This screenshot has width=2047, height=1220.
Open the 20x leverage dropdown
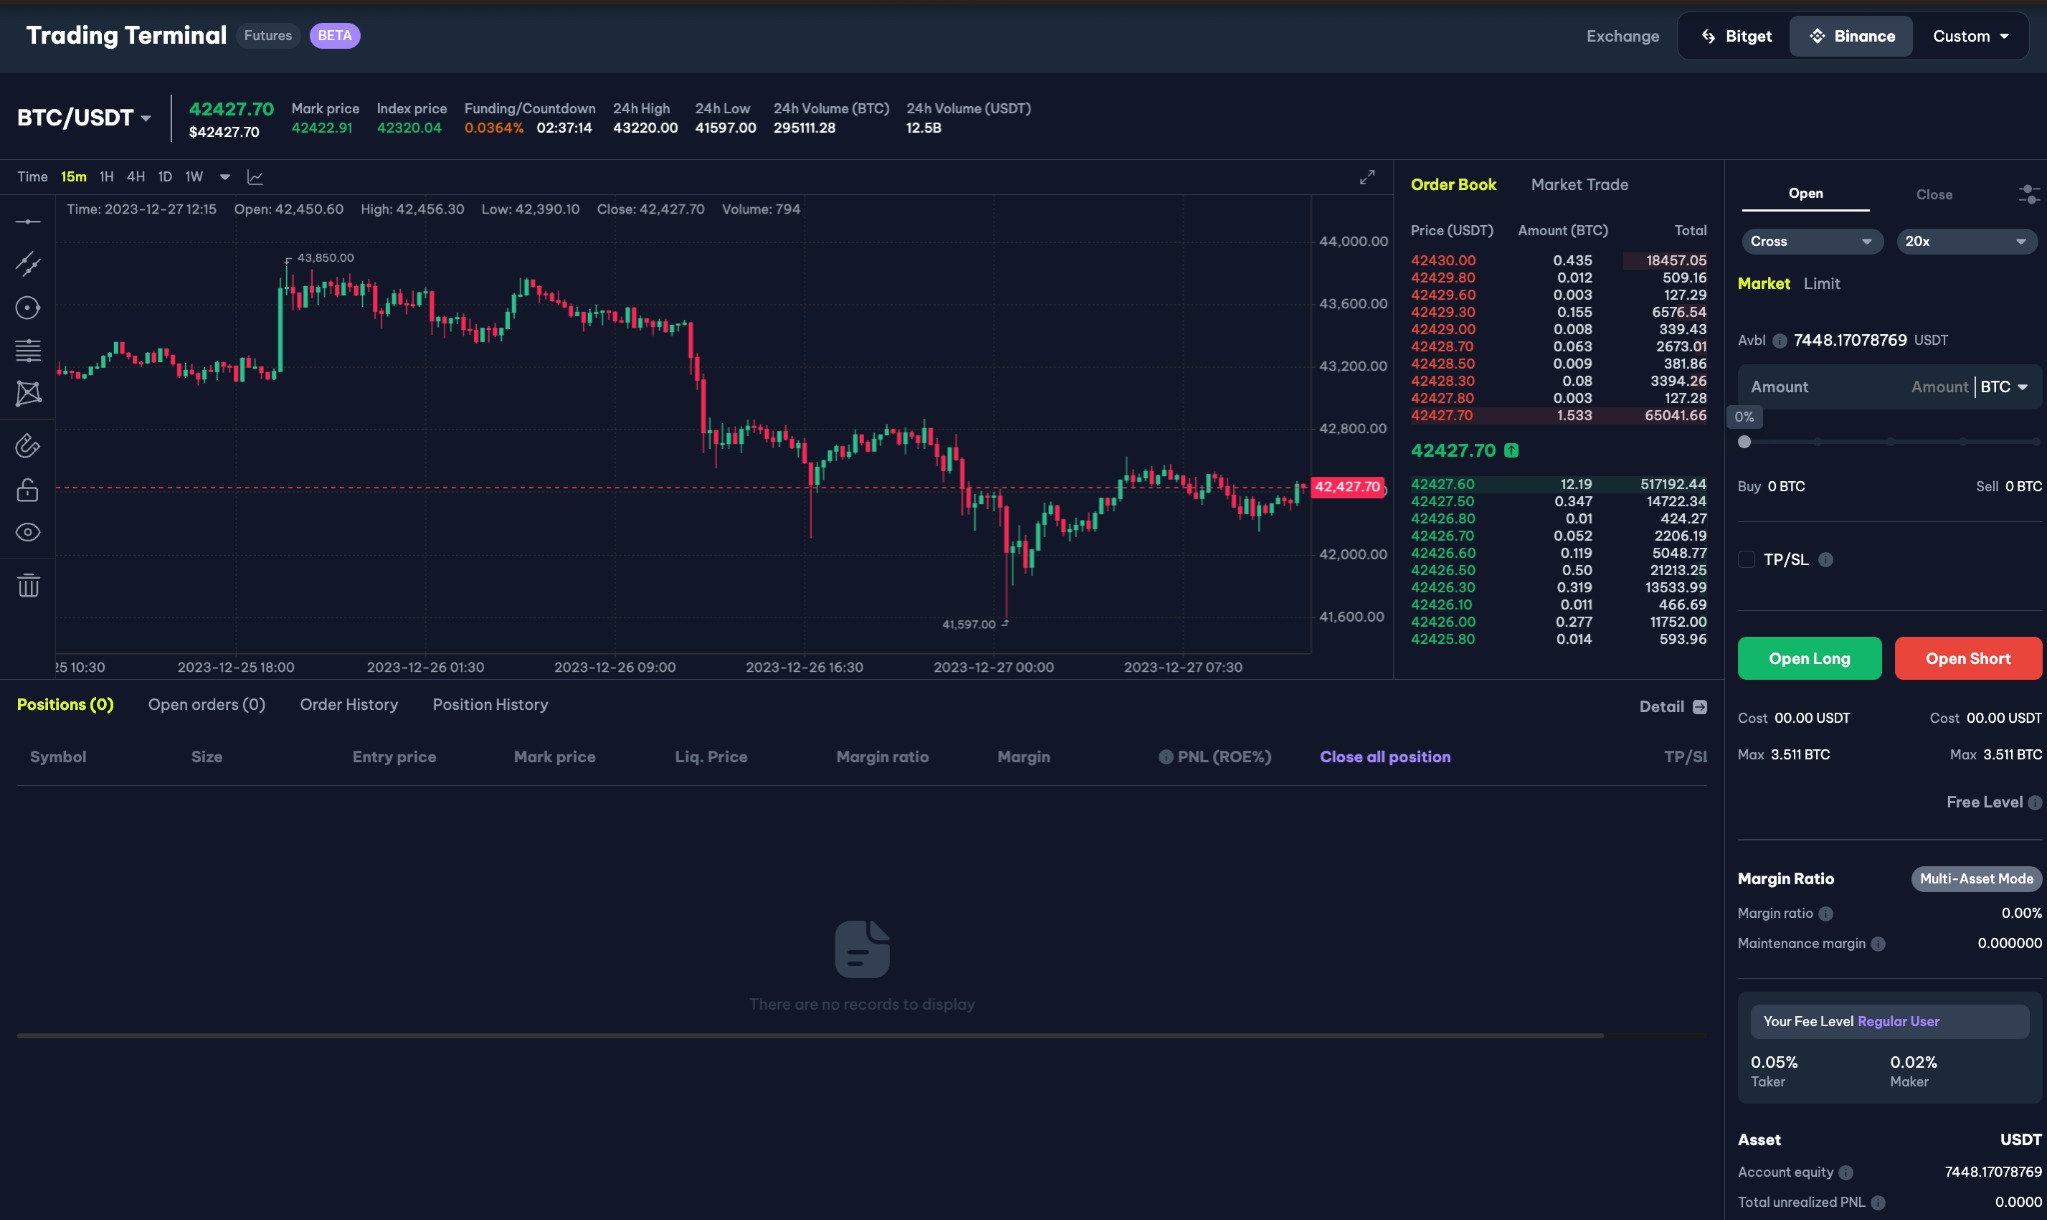(1966, 241)
